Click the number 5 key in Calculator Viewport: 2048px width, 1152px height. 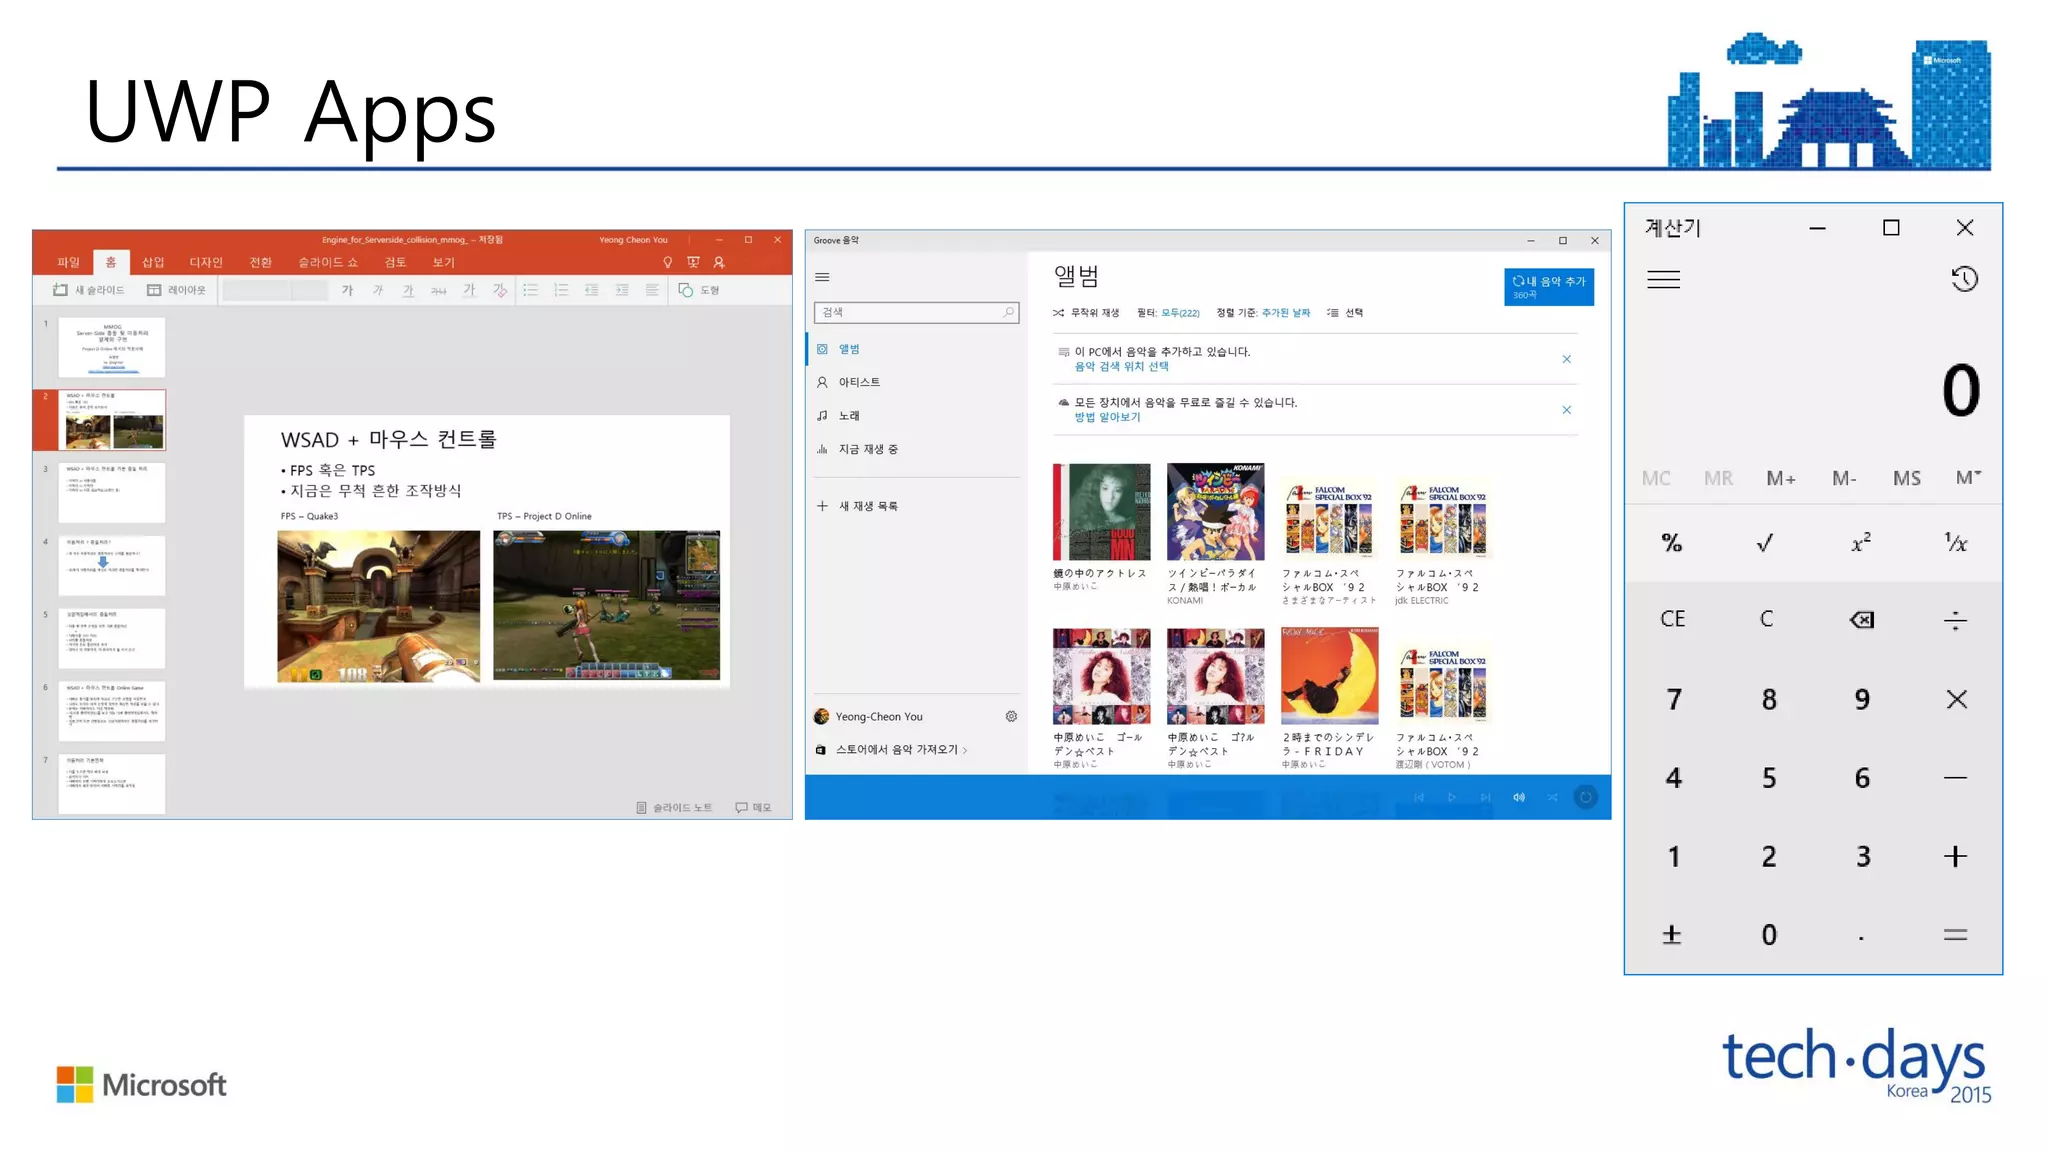tap(1768, 778)
